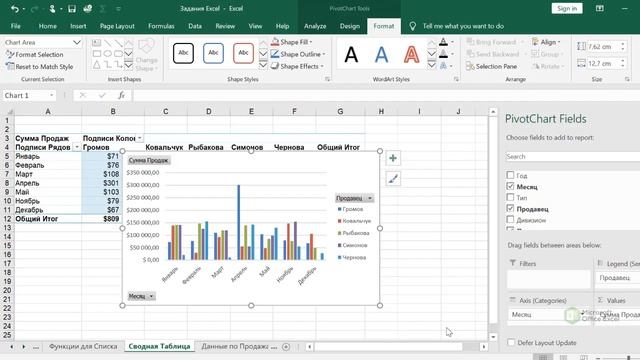This screenshot has width=640, height=360.
Task: Click the Save disk icon
Action: coord(72,9)
